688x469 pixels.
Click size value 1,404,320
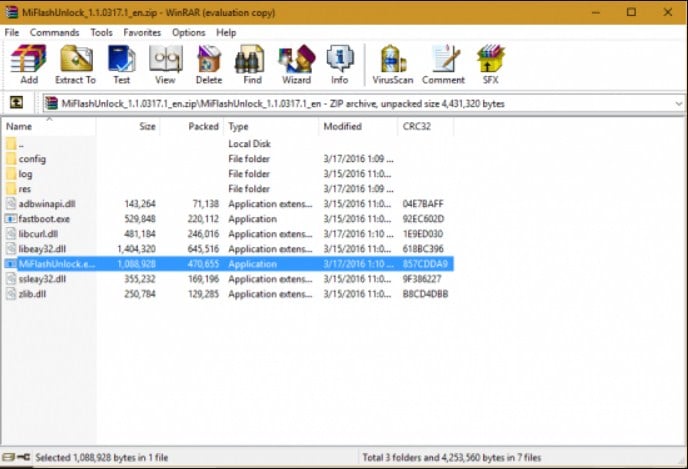[136, 249]
